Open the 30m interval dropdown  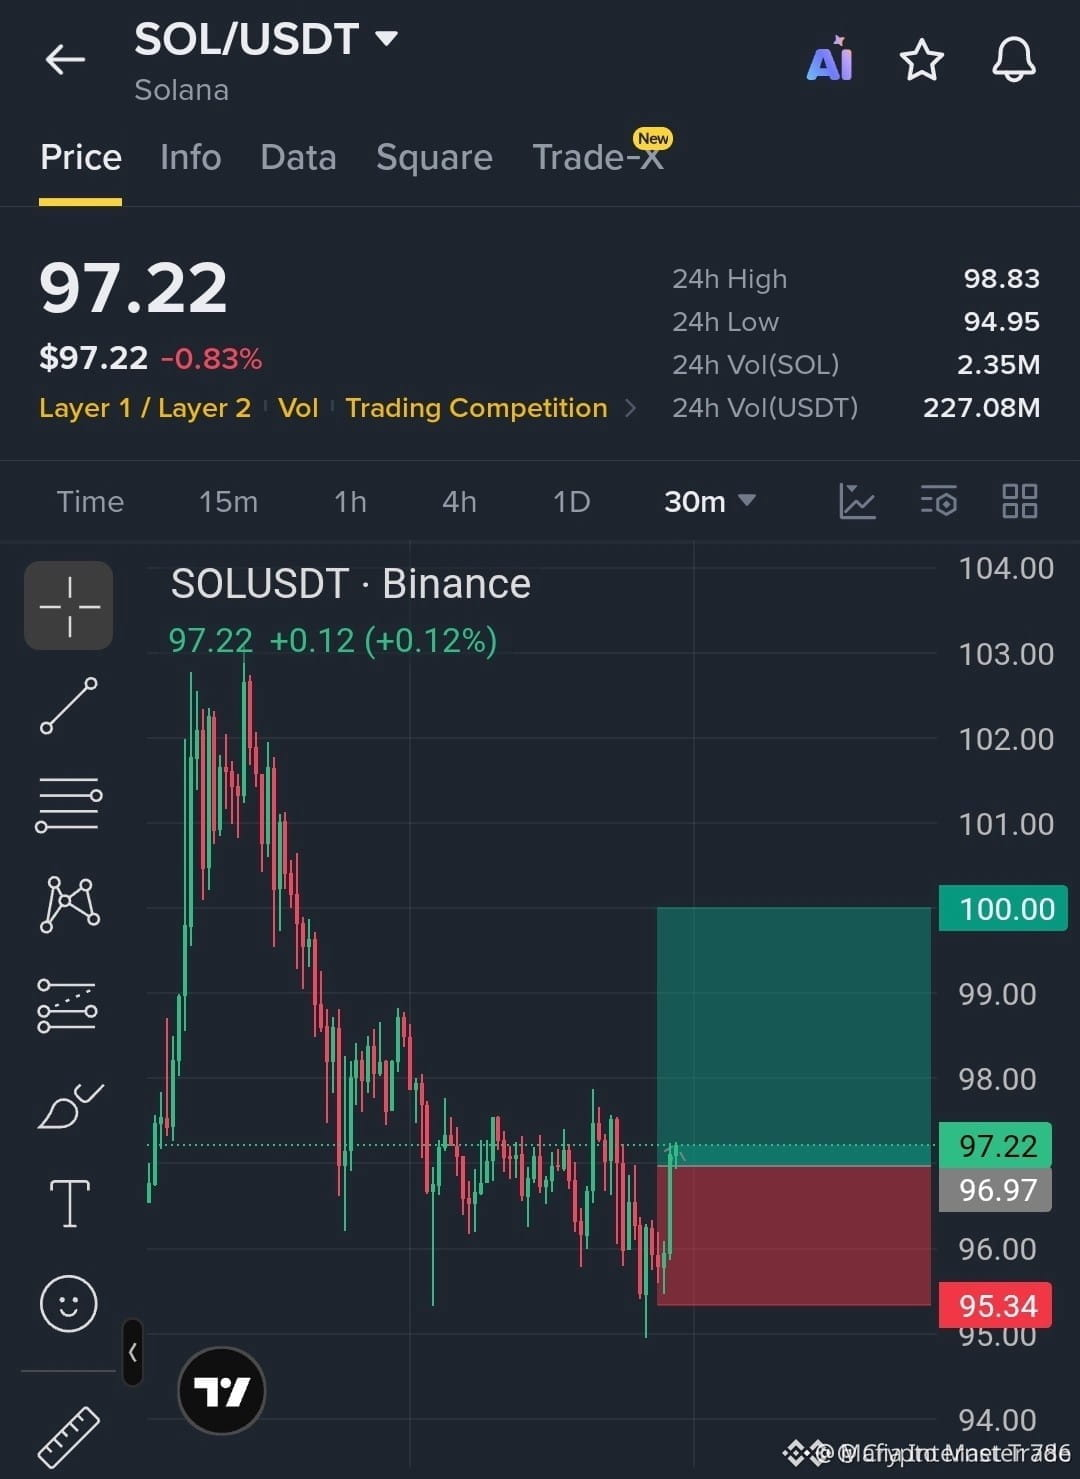[710, 501]
